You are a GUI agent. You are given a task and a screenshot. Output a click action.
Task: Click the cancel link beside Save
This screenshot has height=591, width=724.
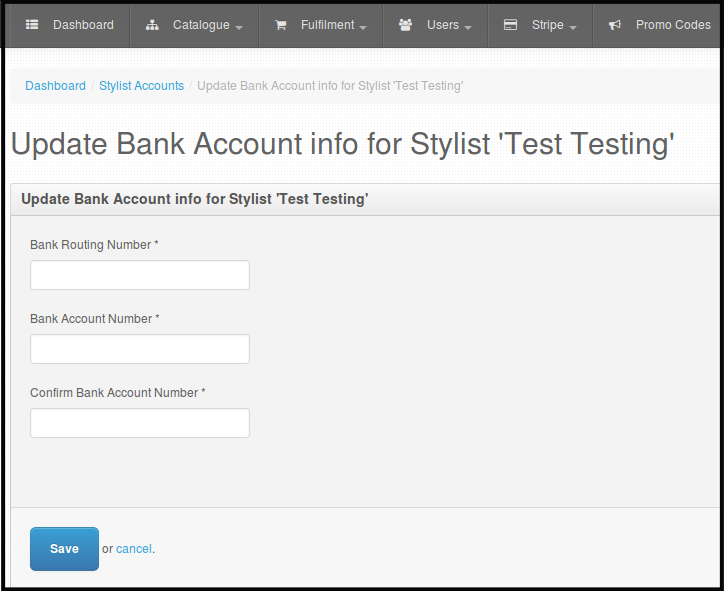134,549
